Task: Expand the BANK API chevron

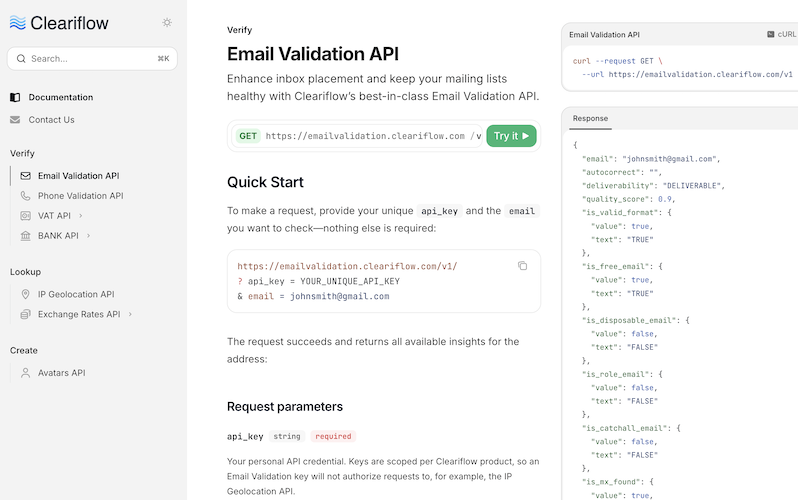Action: (x=89, y=236)
